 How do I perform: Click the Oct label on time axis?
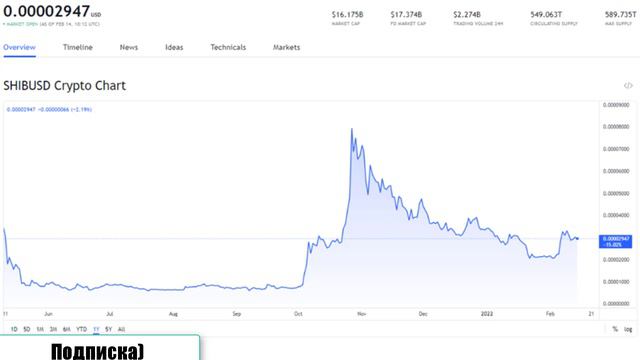tap(298, 314)
